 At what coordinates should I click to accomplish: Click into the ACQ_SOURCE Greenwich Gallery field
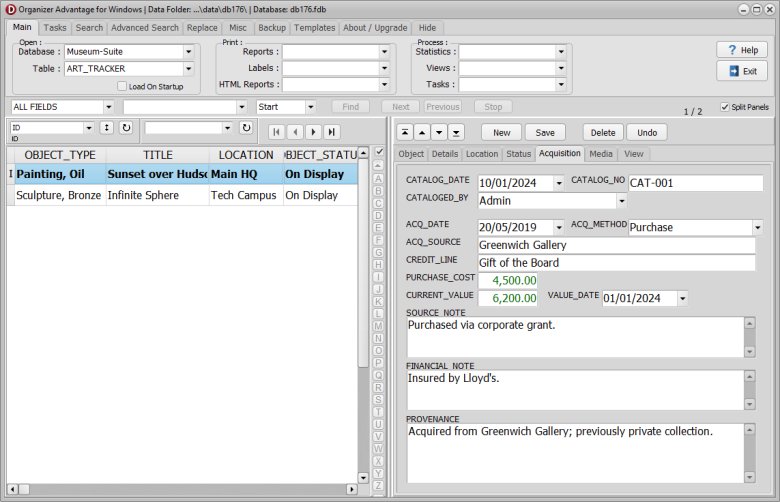pyautogui.click(x=615, y=245)
